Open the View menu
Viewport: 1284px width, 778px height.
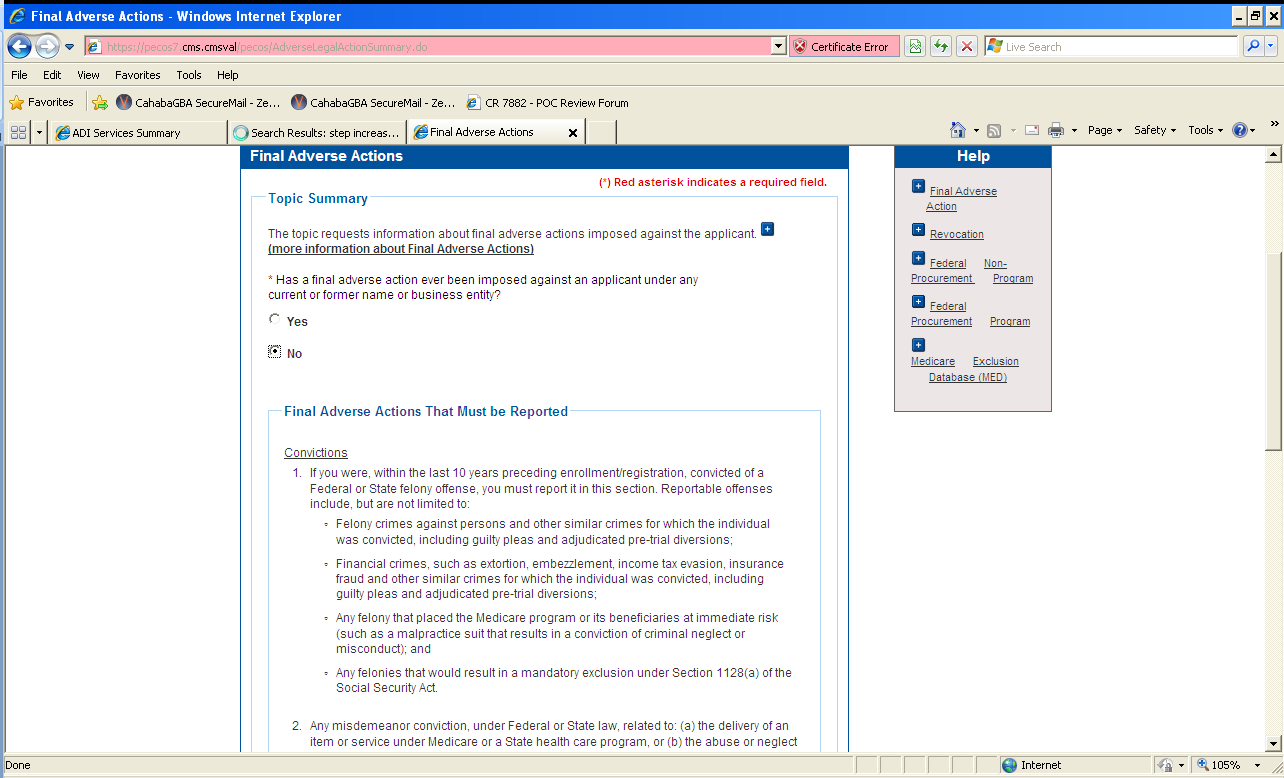pos(88,75)
